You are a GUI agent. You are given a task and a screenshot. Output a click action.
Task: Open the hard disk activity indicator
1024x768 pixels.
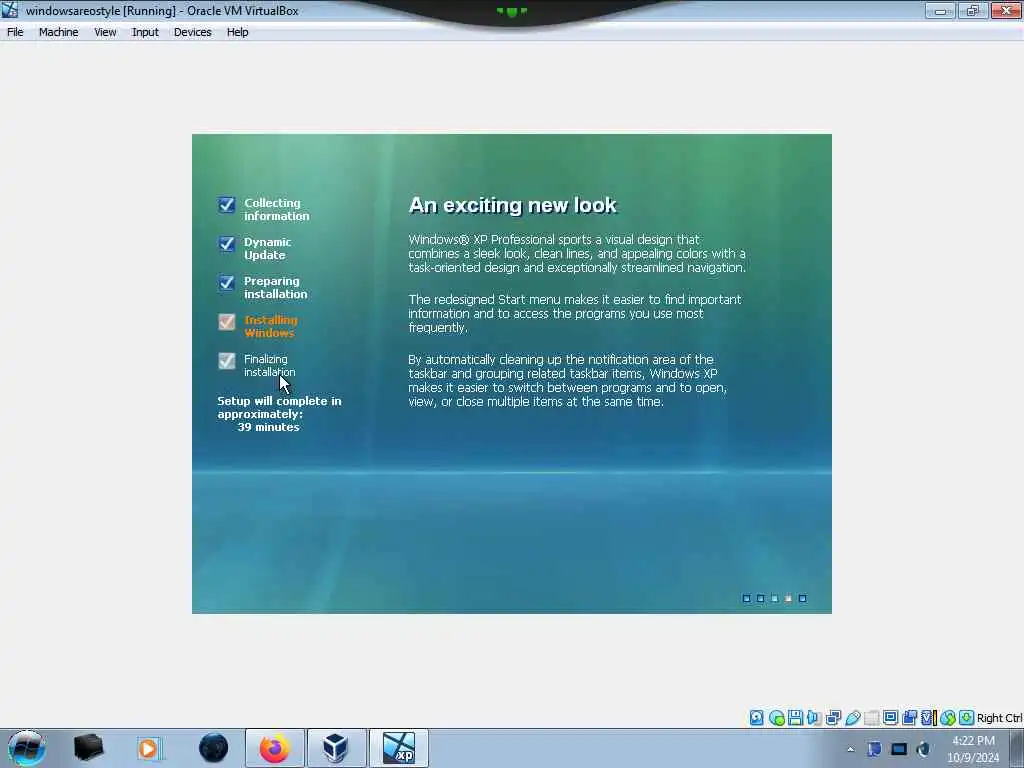point(756,718)
